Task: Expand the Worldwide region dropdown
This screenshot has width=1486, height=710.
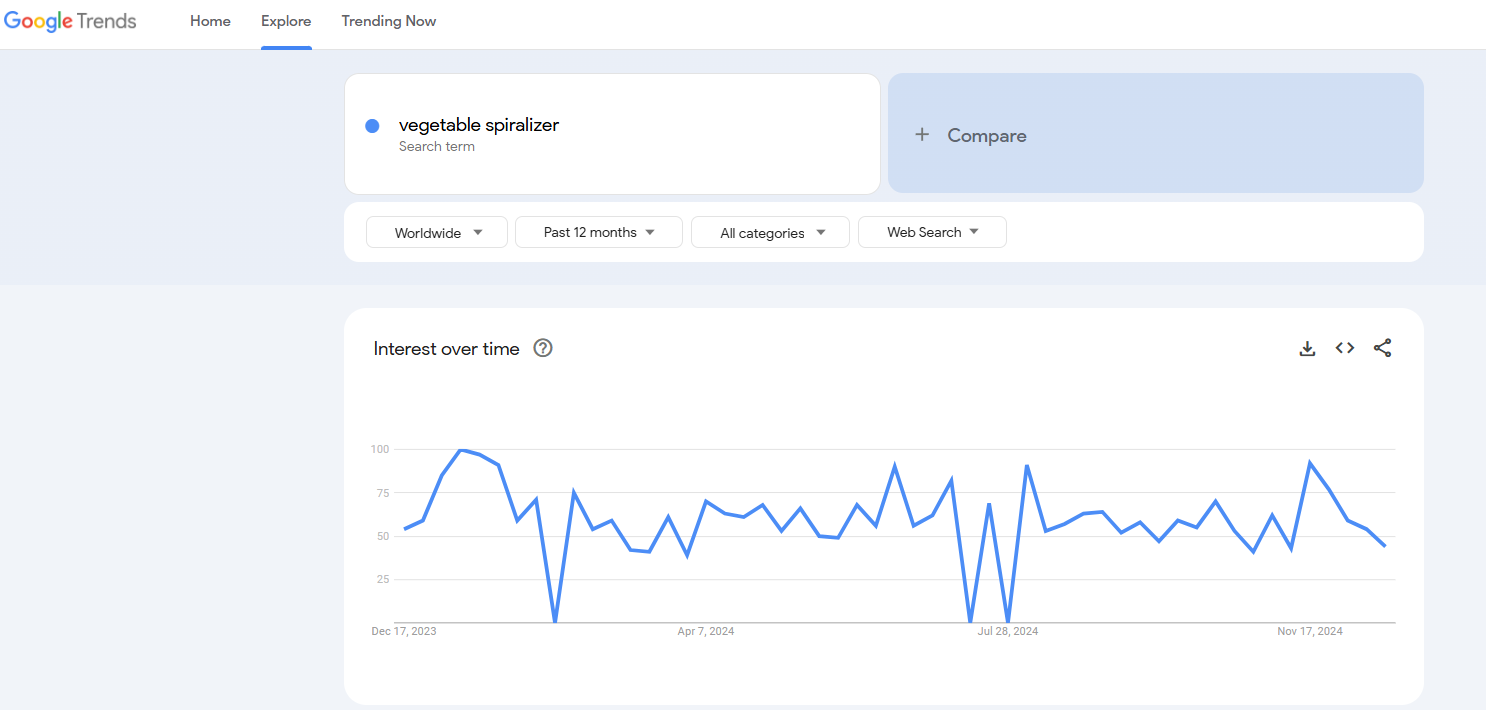Action: tap(437, 232)
